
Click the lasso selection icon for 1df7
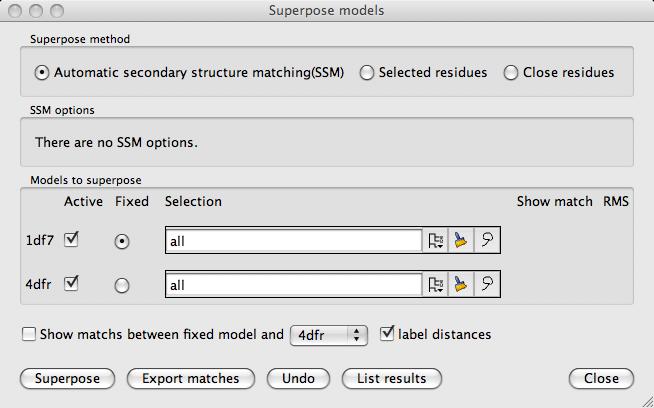[486, 241]
